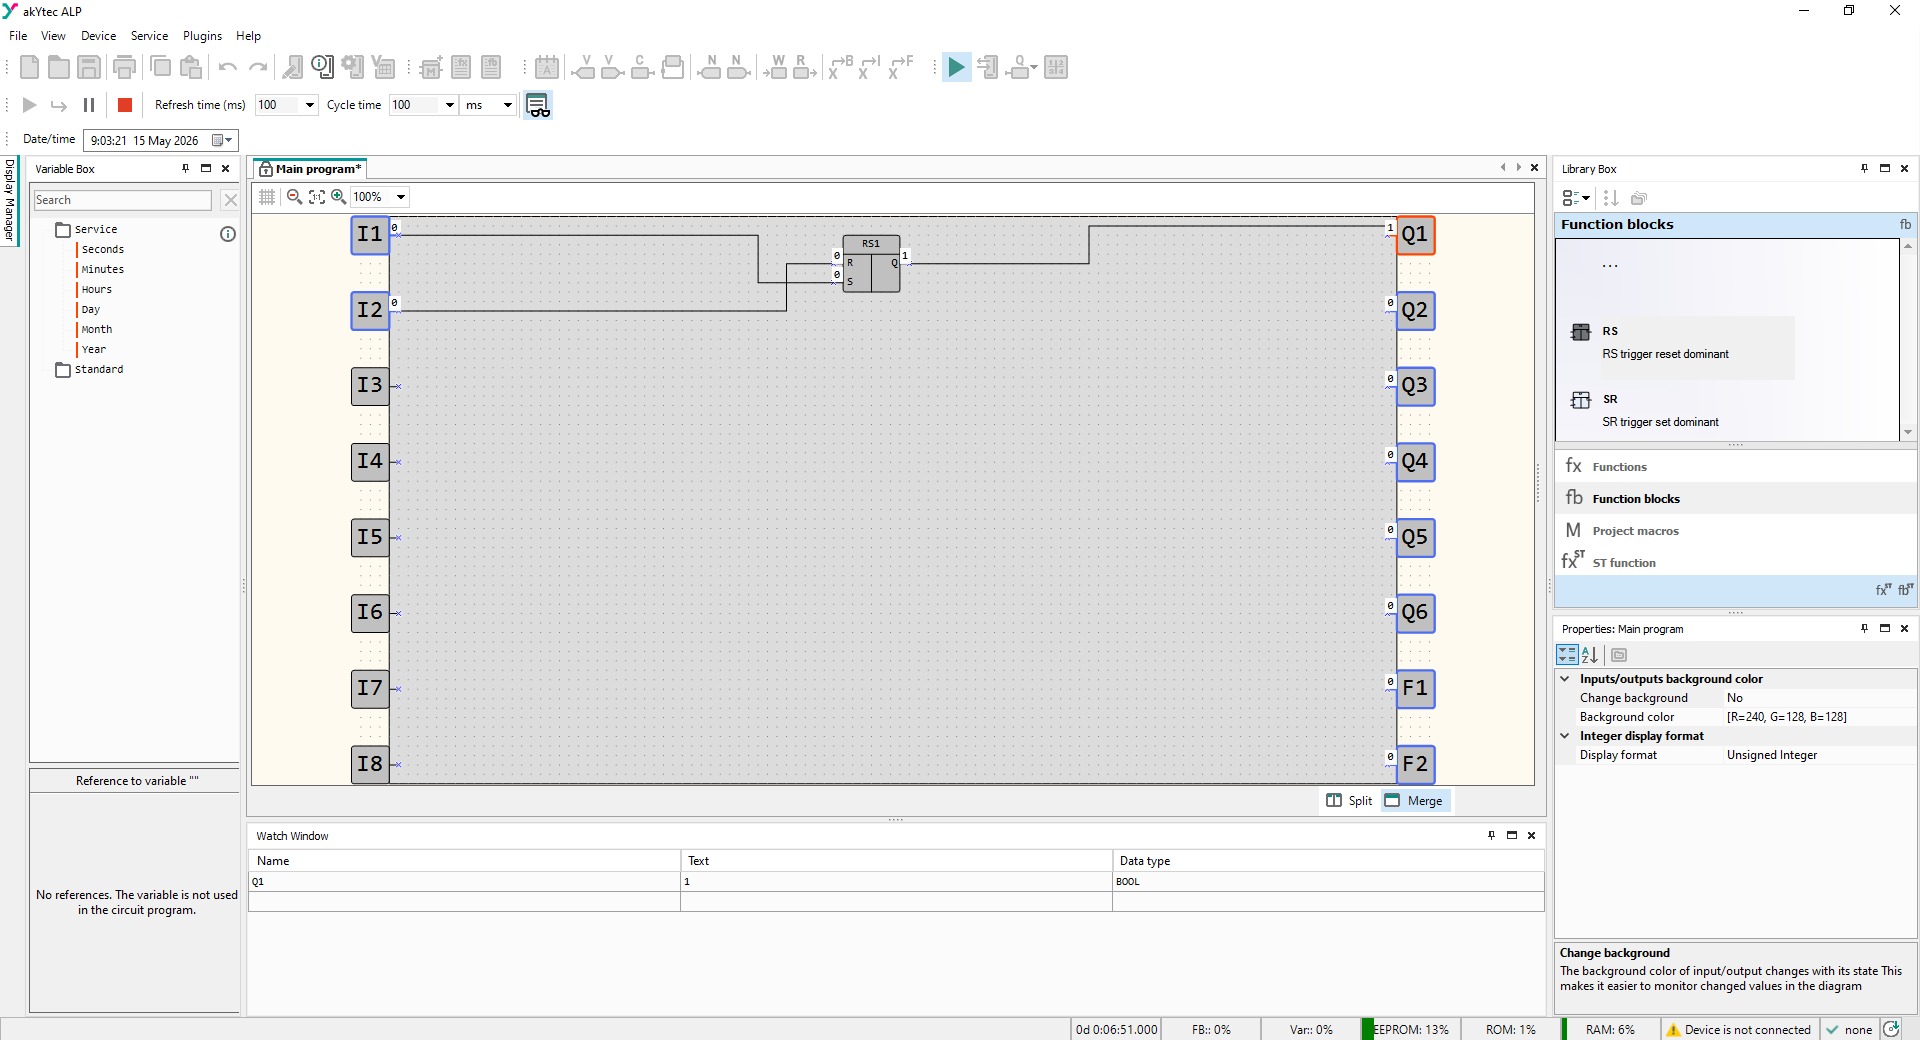Screen dimensions: 1920x1040
Task: Insert a comment block from the toolbar
Action: click(547, 67)
